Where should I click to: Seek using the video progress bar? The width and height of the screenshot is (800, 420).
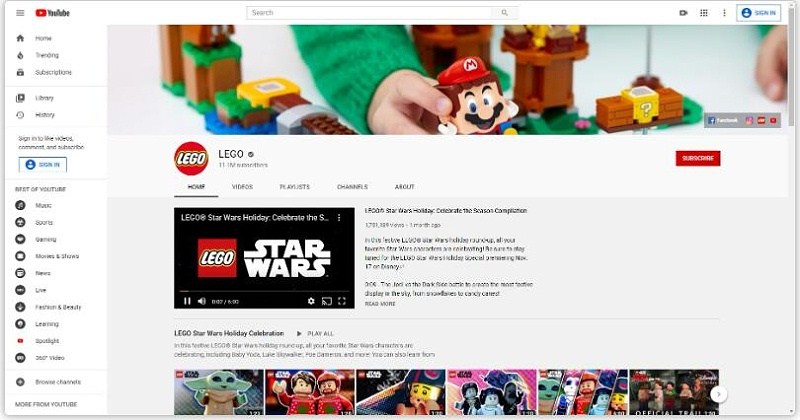[264, 291]
